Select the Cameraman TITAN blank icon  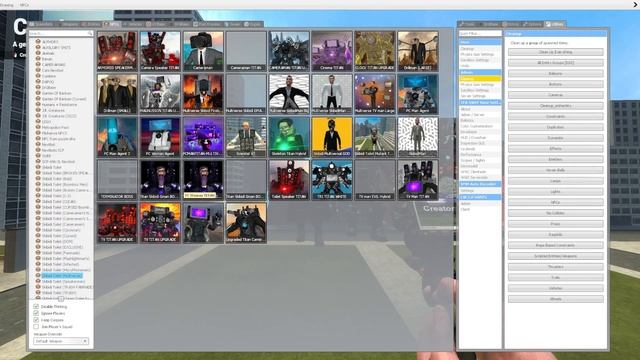(x=246, y=51)
